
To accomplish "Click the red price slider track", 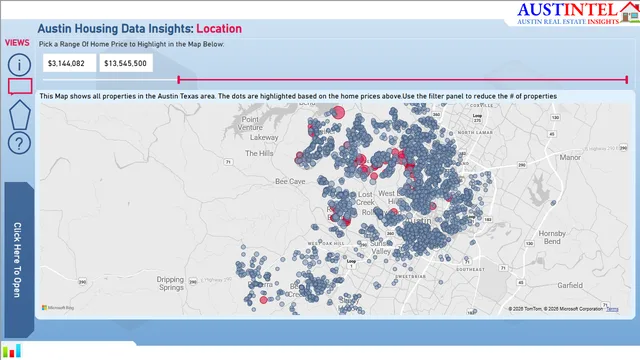I will tap(402, 80).
